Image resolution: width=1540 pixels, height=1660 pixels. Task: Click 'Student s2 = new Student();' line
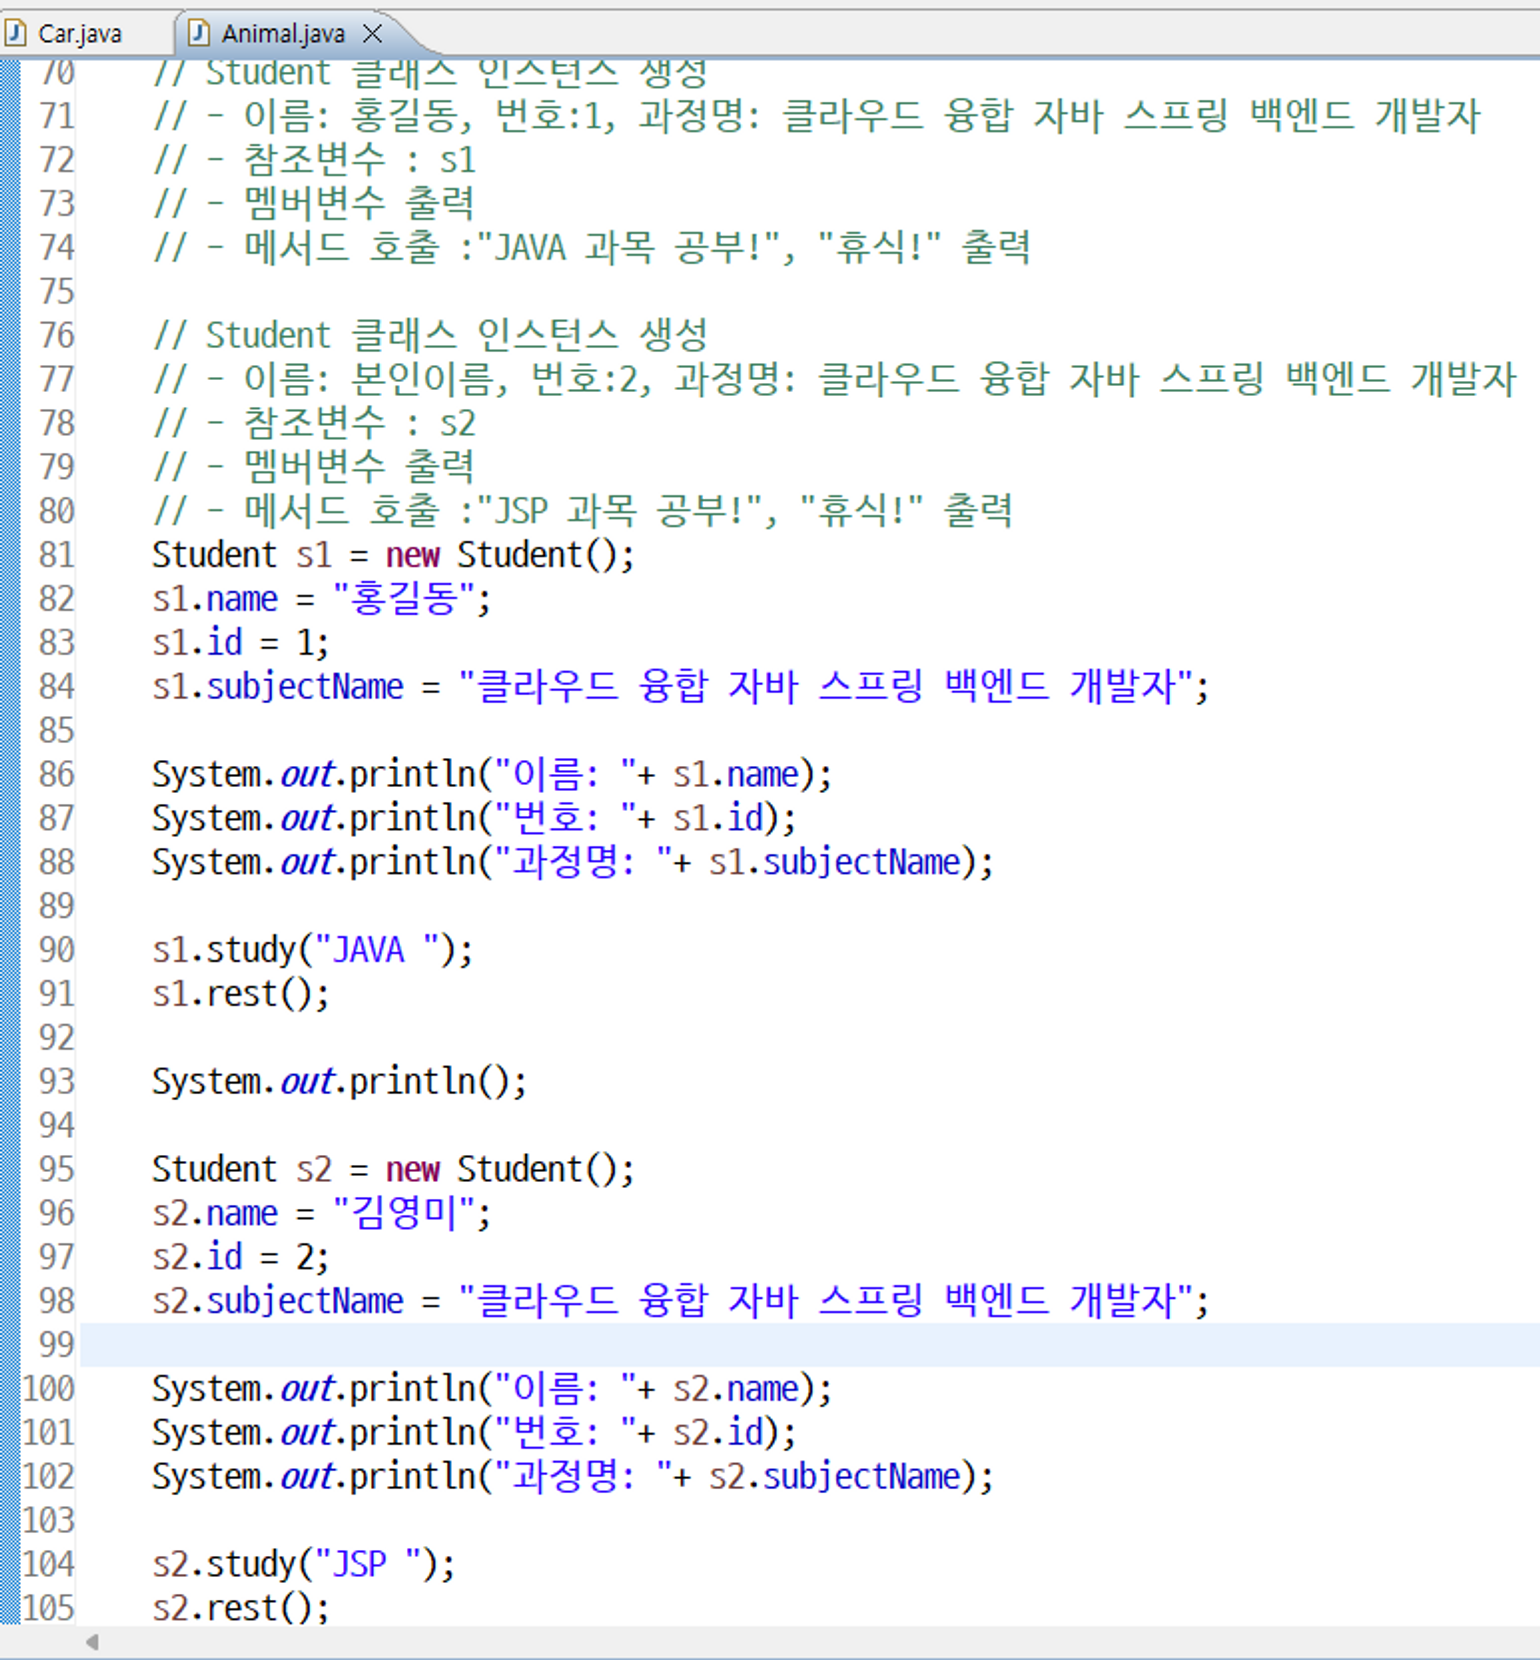point(393,1170)
